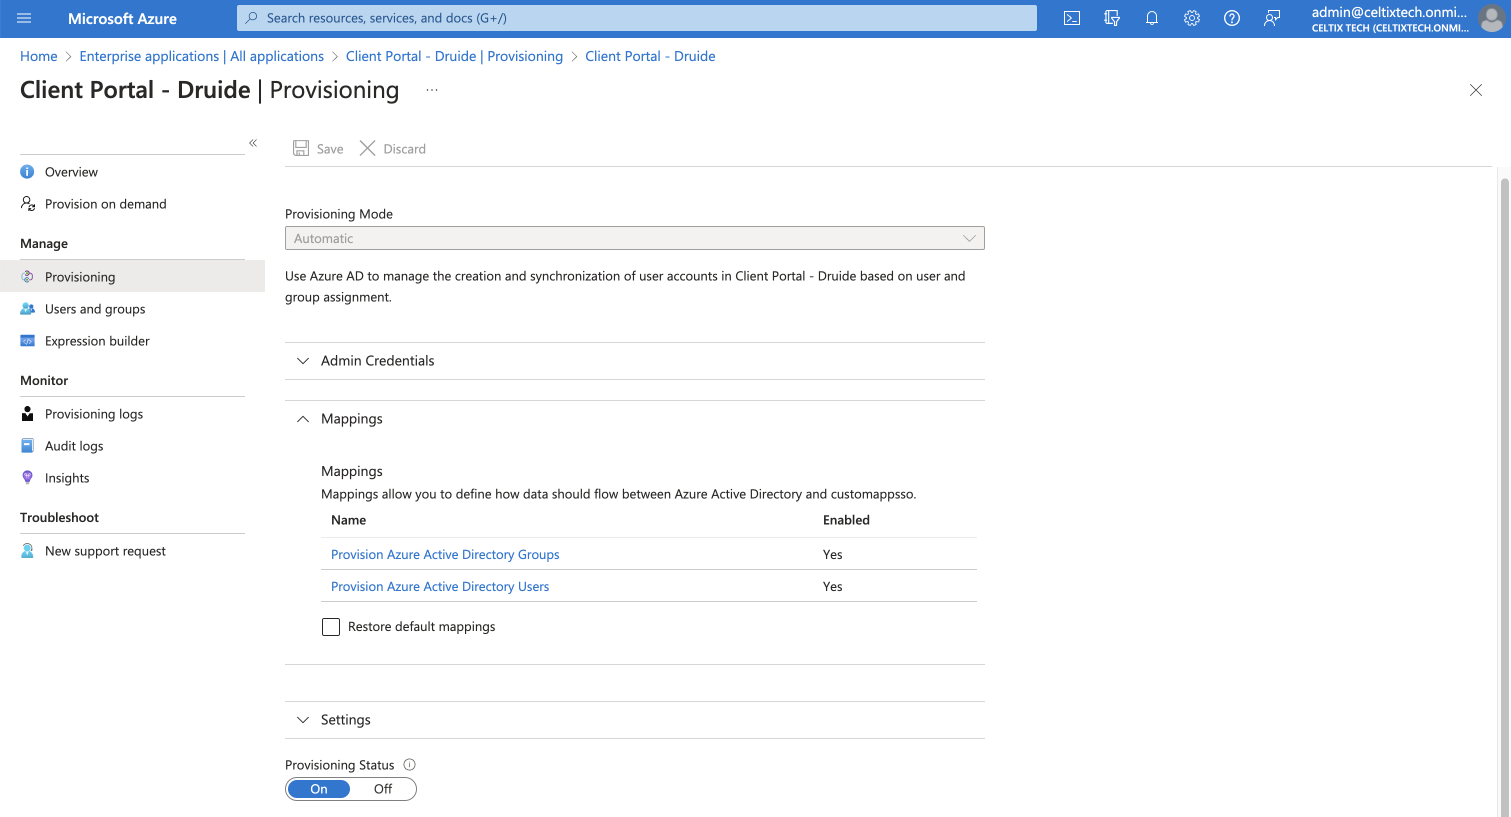
Task: Click the Provisioning Status info icon
Action: click(409, 765)
